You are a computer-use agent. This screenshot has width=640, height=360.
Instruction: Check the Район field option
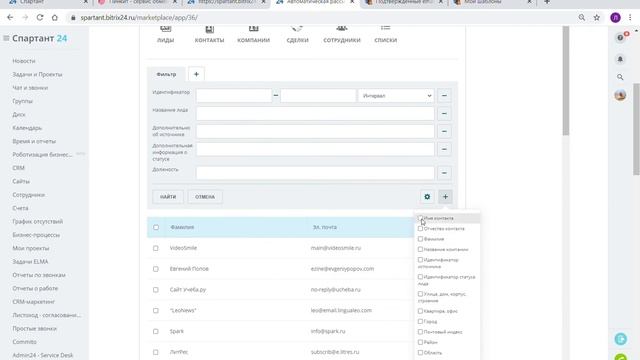coord(420,342)
